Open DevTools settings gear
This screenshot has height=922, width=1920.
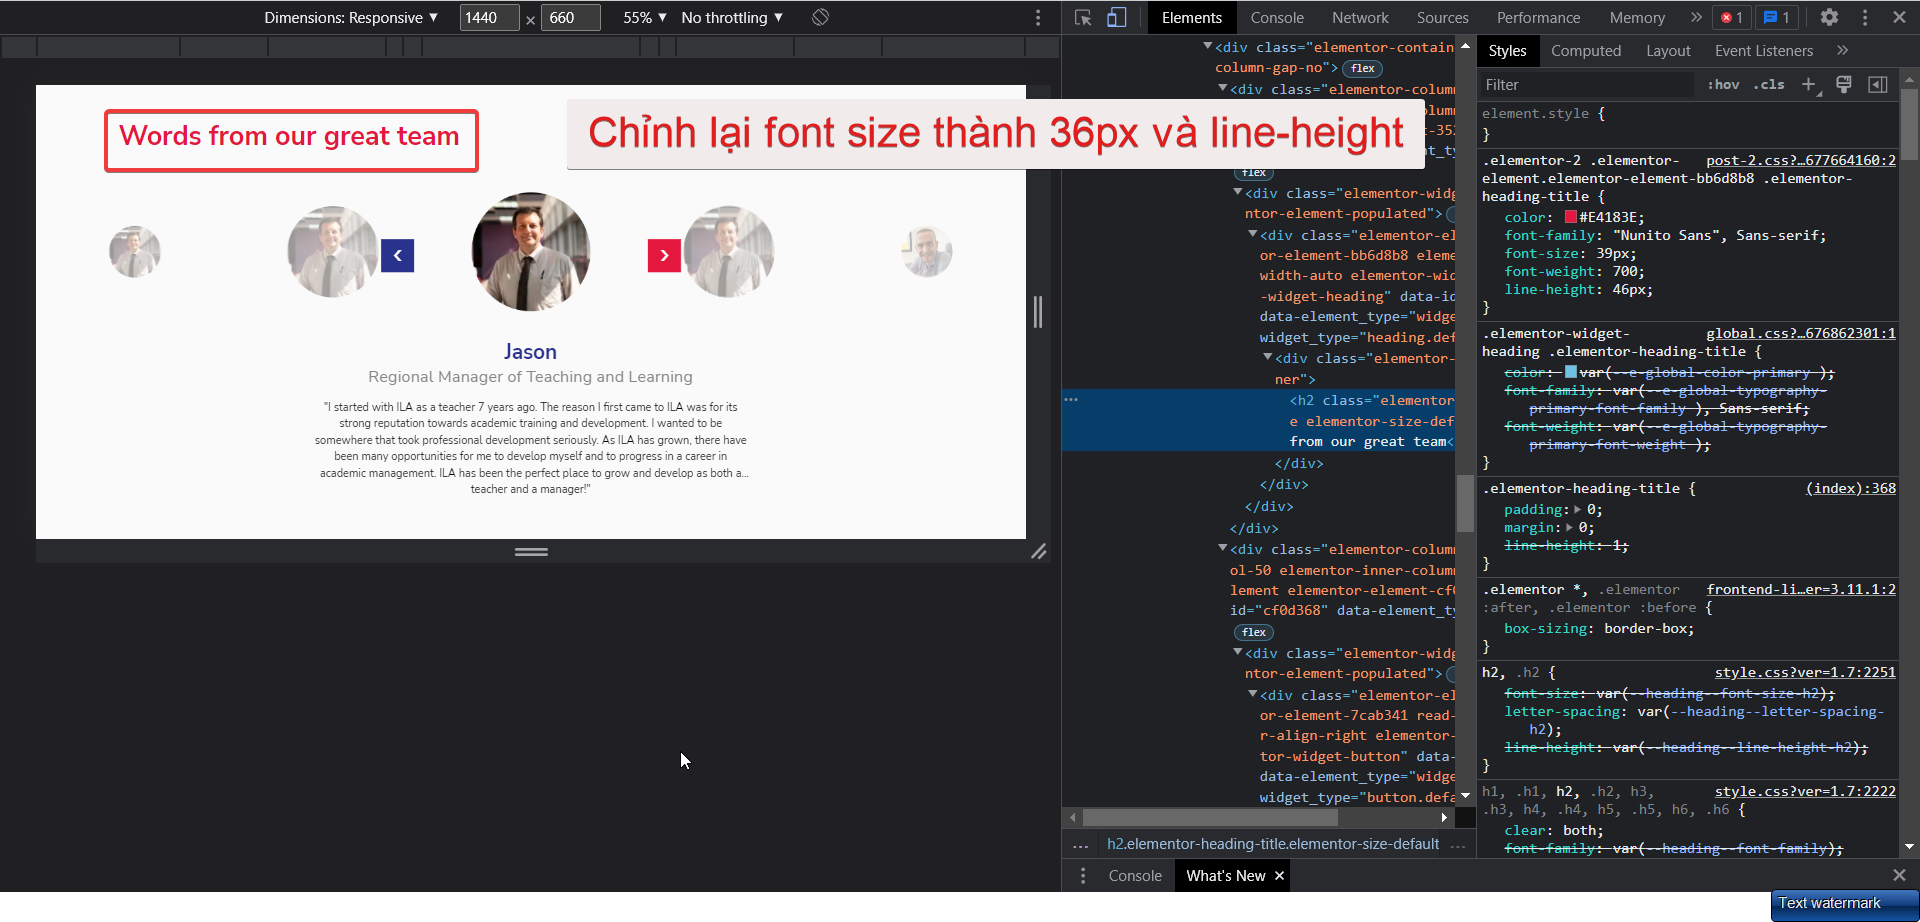(x=1829, y=17)
